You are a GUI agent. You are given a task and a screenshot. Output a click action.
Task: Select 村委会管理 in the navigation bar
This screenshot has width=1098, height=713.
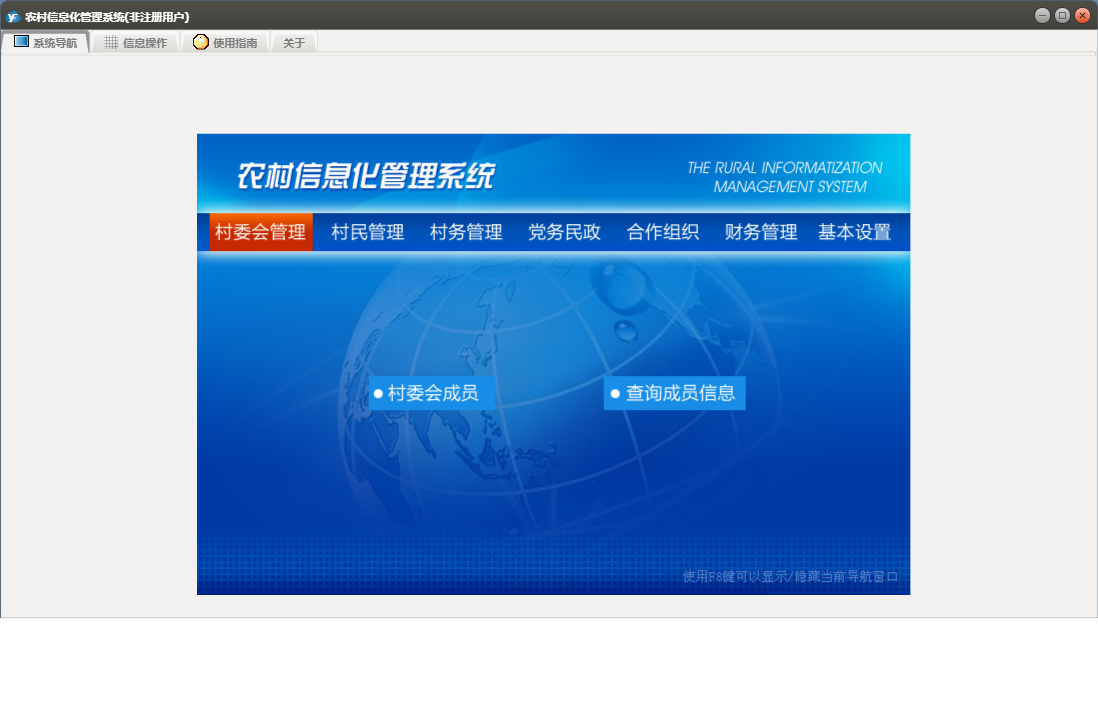(x=261, y=232)
